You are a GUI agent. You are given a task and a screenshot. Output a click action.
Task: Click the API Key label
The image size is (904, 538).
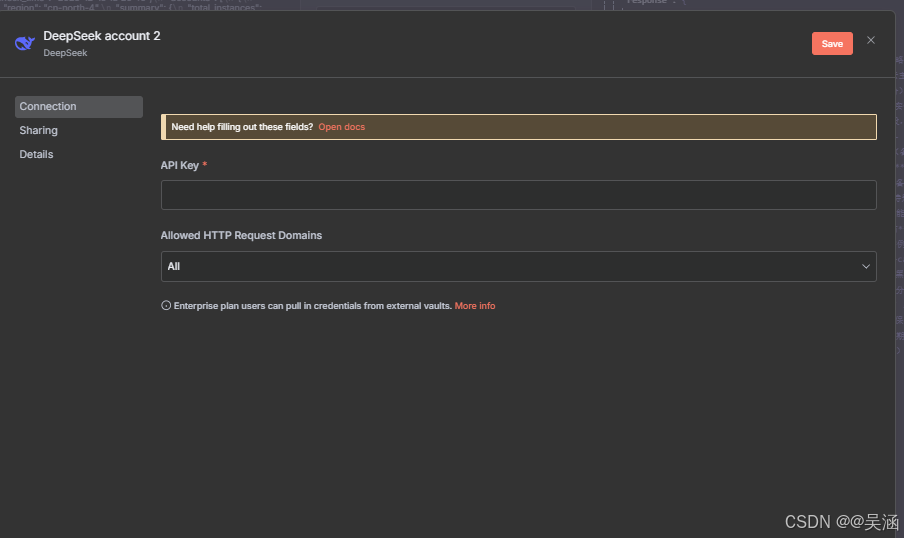(179, 165)
